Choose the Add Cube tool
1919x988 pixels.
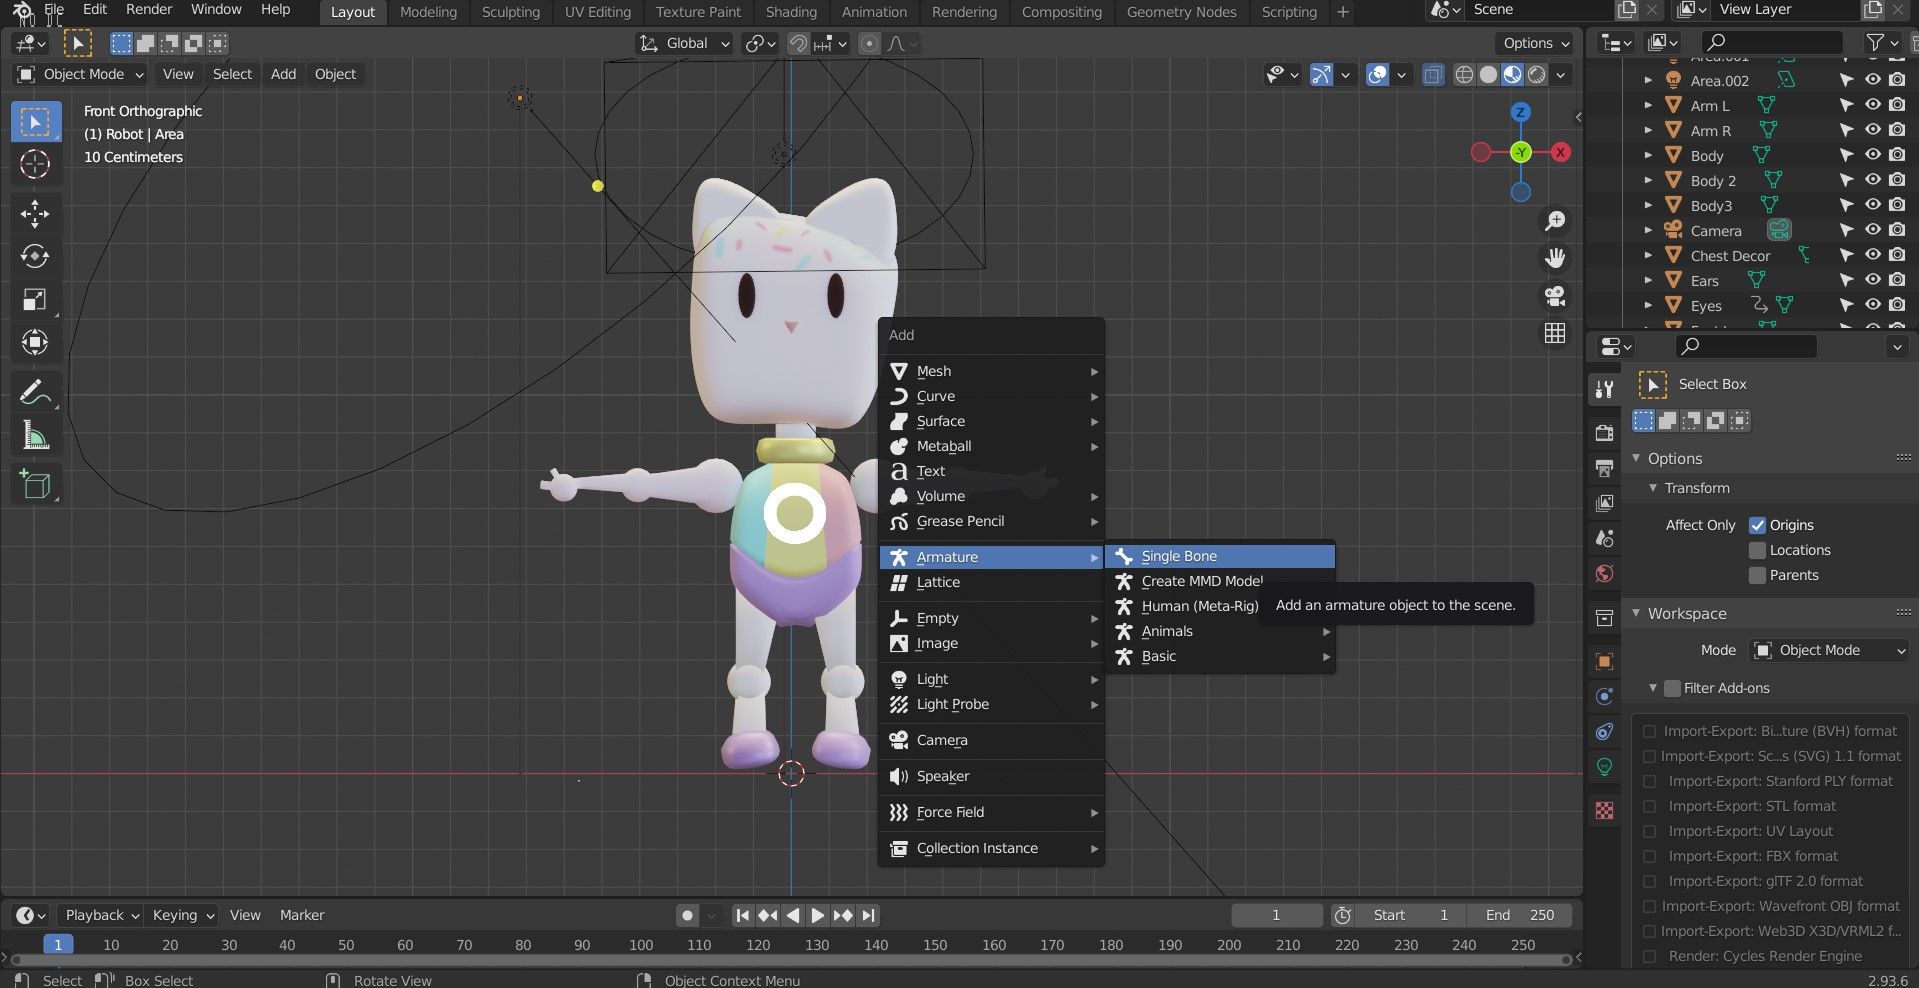coord(35,485)
